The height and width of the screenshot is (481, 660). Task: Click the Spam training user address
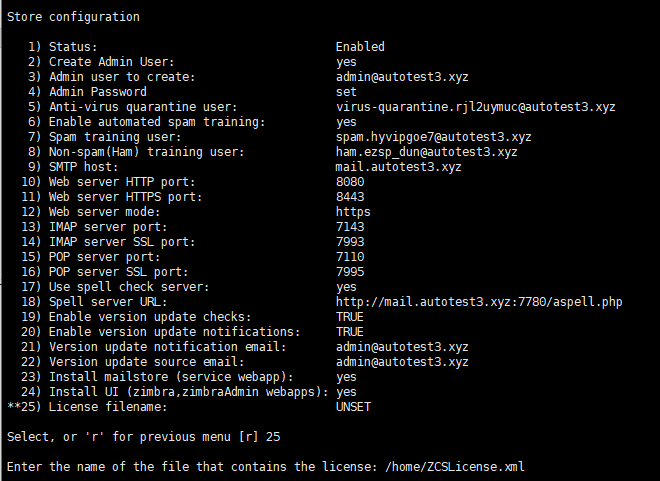[434, 137]
